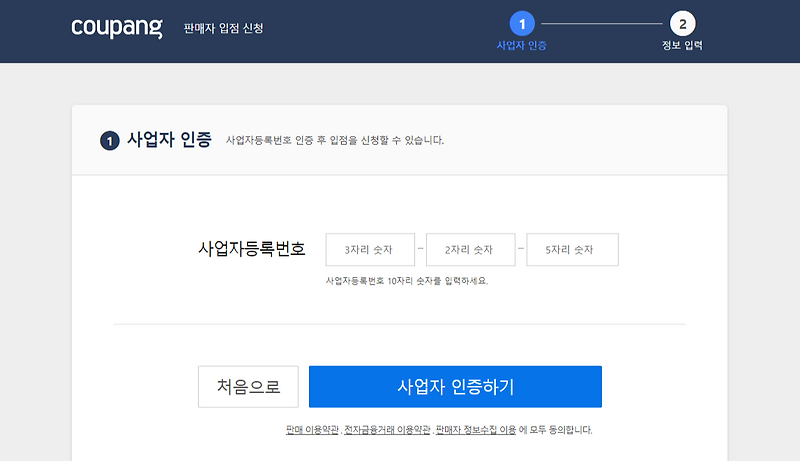800x461 pixels.
Task: Focus the 5자리 숫자 input field
Action: click(572, 249)
